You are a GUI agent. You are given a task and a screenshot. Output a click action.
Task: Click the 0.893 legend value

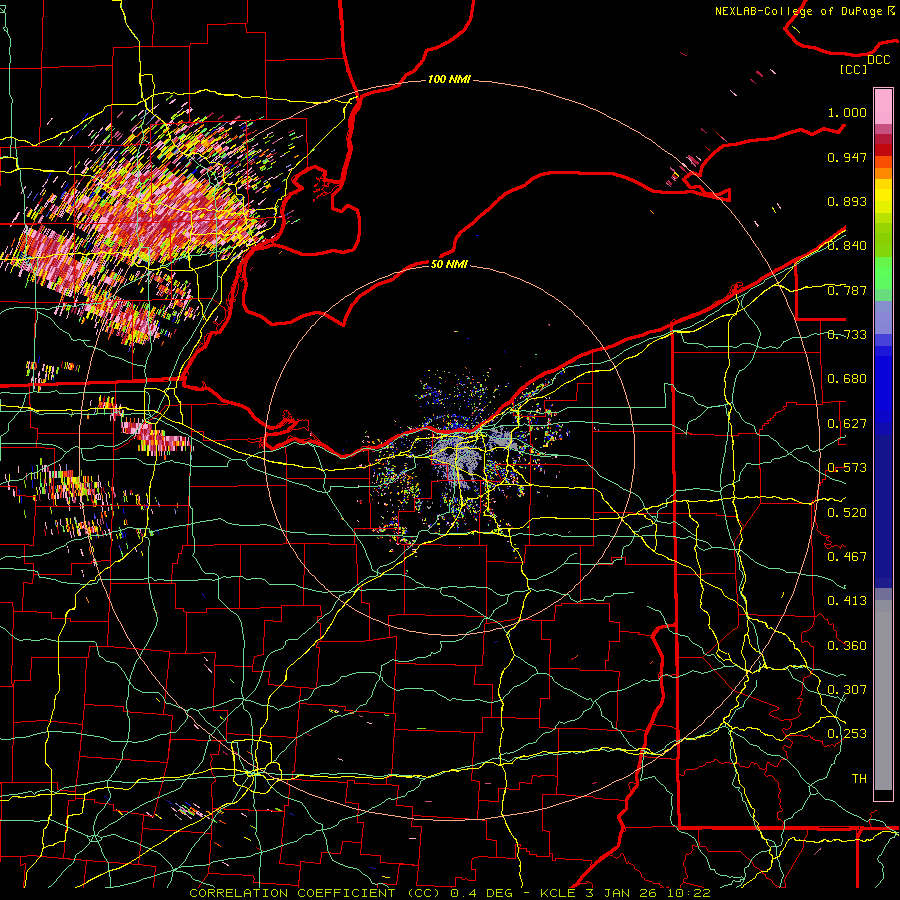[847, 201]
